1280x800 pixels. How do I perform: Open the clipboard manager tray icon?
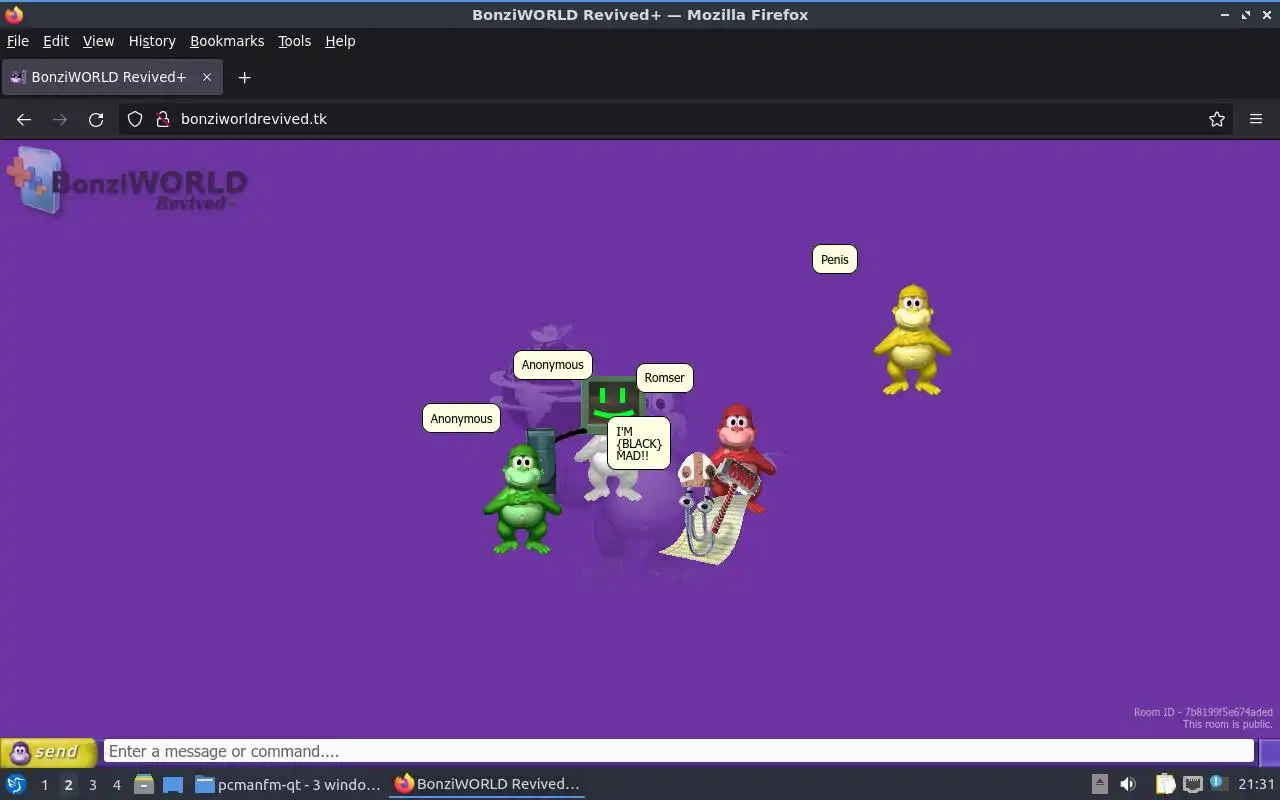pyautogui.click(x=1165, y=784)
